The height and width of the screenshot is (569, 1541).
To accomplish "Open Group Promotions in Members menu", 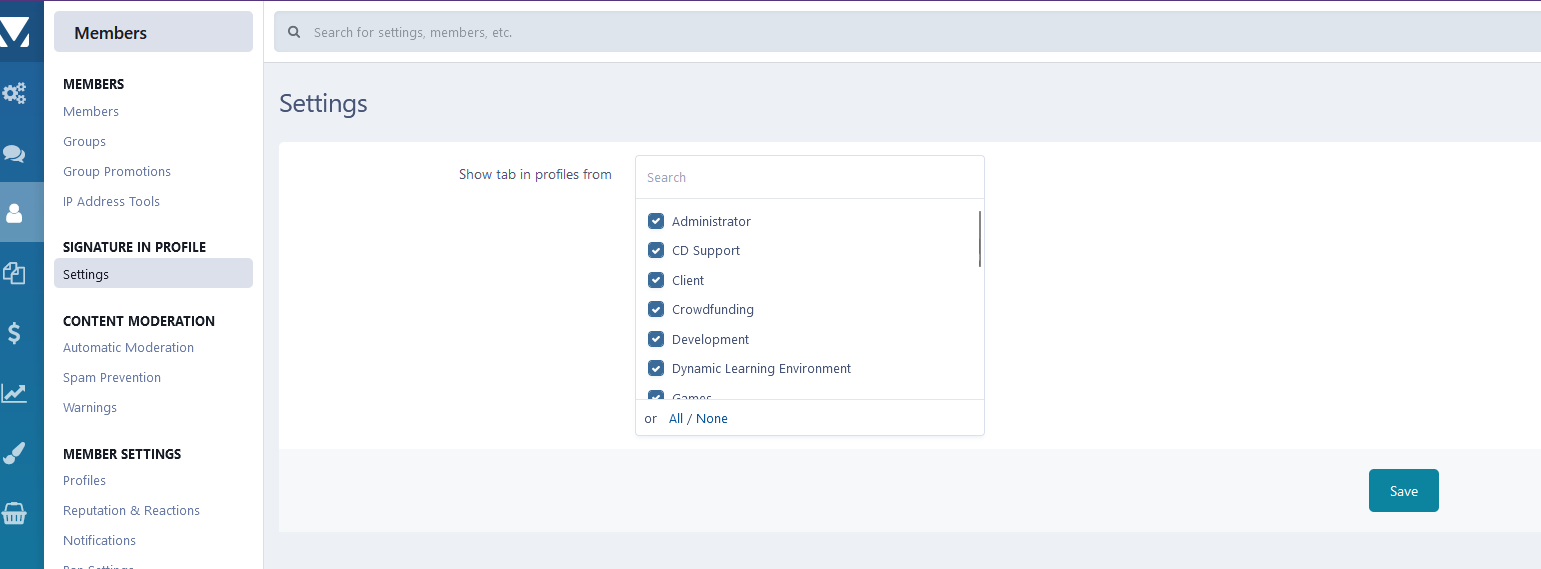I will point(117,171).
